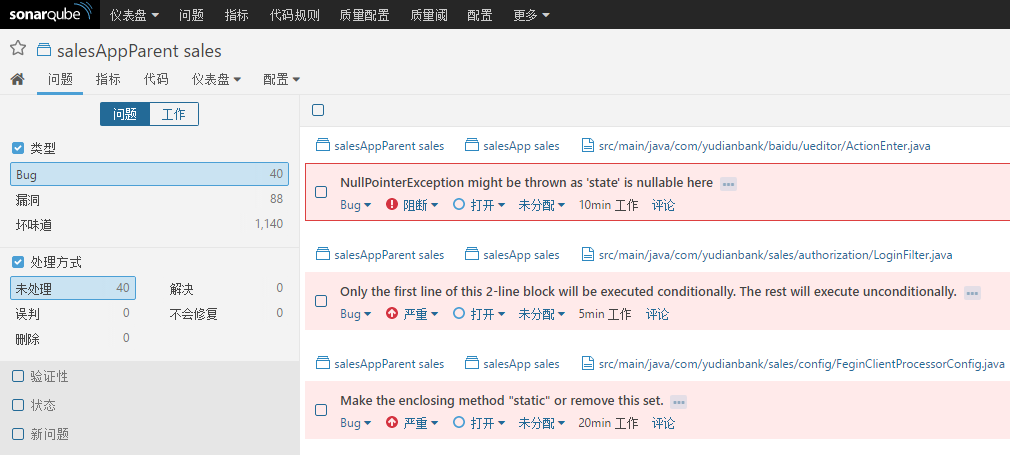Click ellipsis icon after static method issue
The image size is (1010, 455).
tap(679, 402)
